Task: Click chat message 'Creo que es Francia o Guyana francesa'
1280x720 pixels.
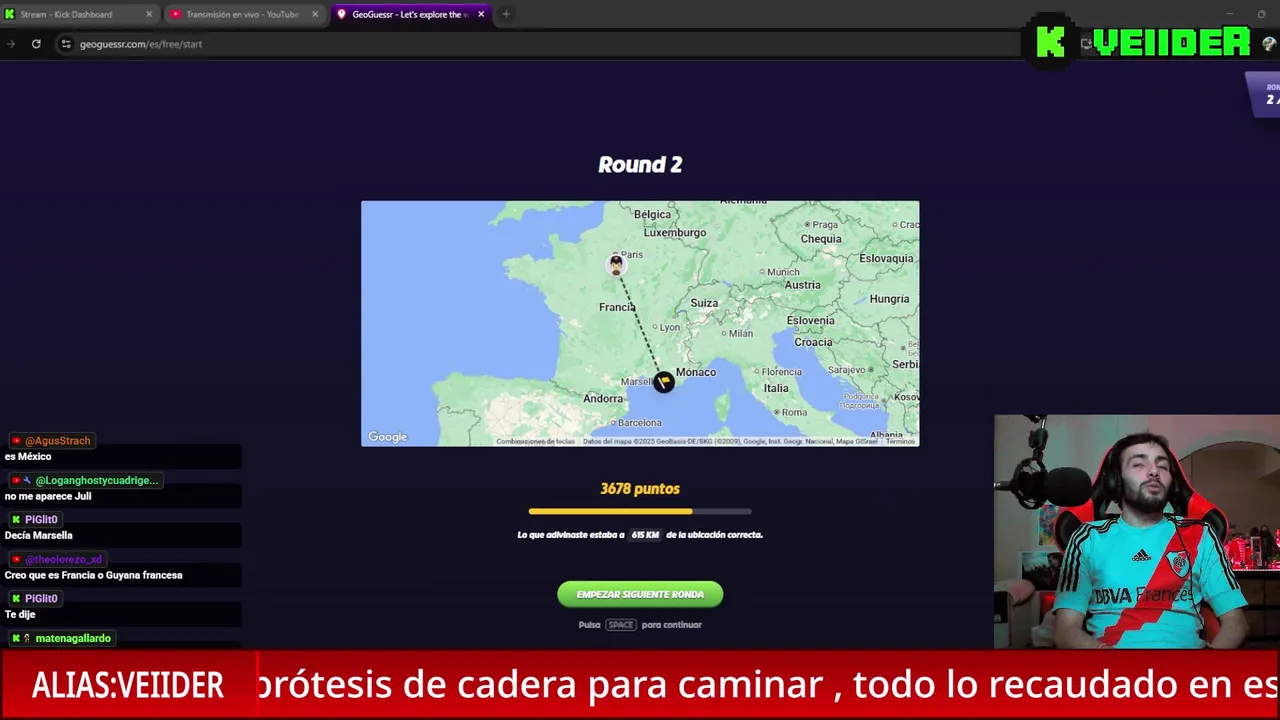Action: 94,575
